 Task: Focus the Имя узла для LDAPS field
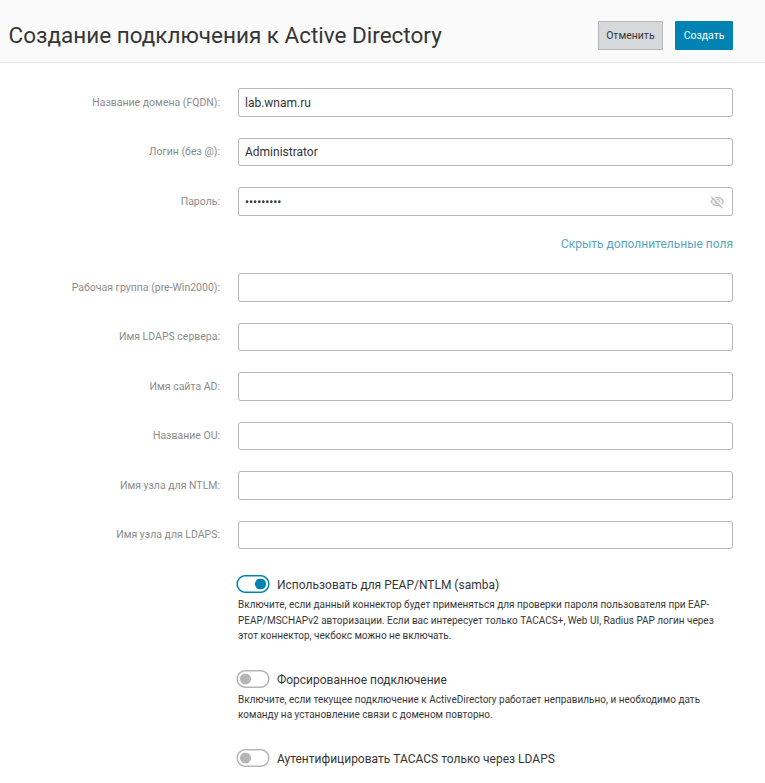coord(485,535)
